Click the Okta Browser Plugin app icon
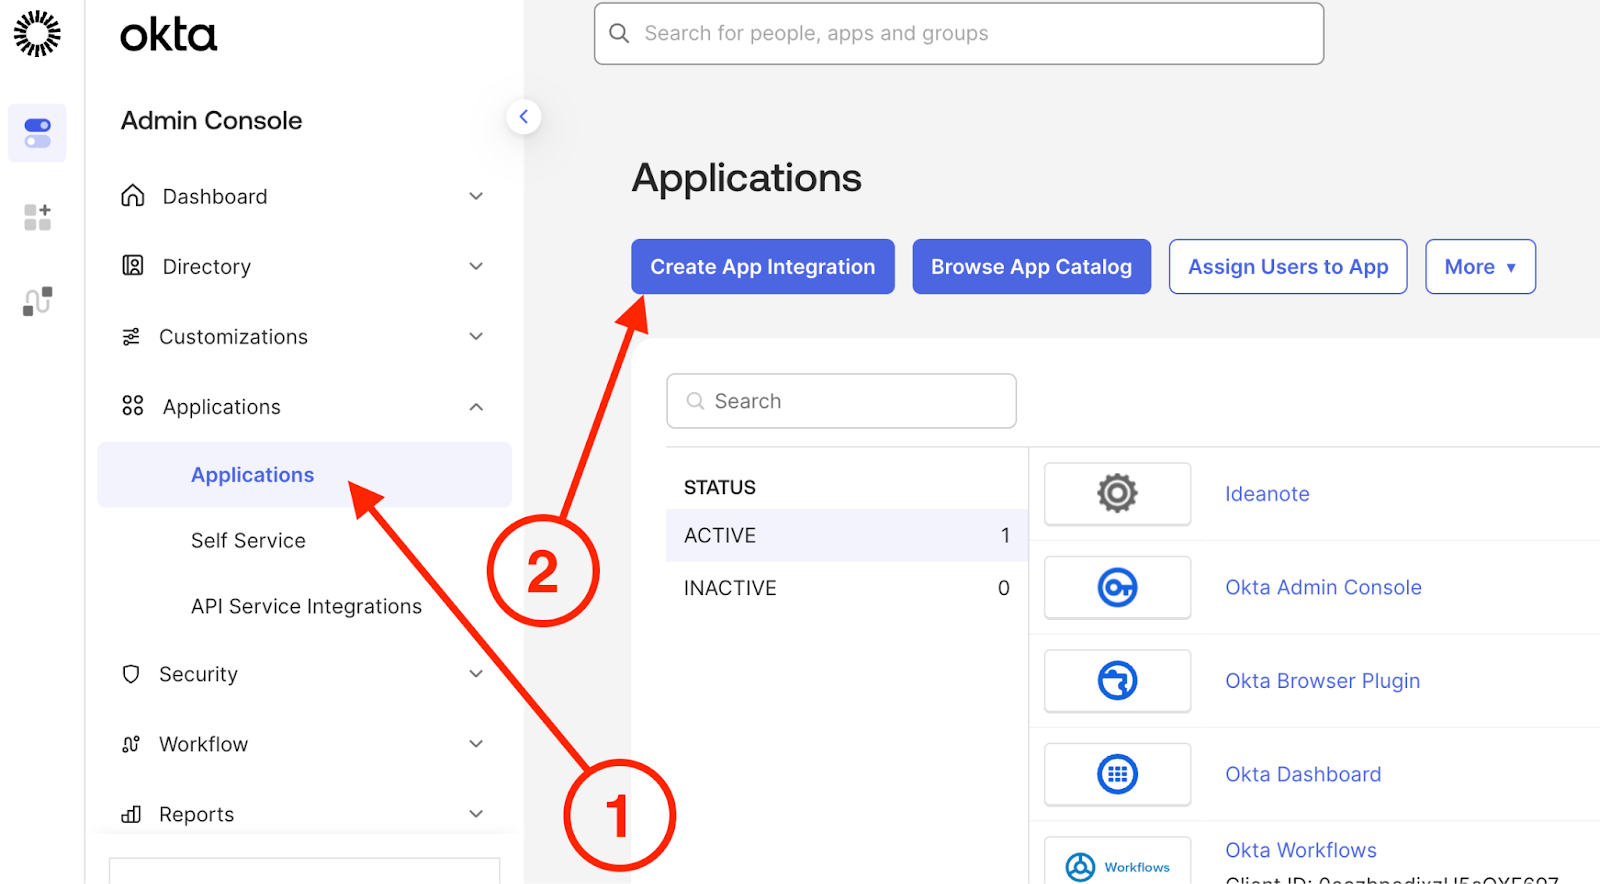The height and width of the screenshot is (884, 1600). [x=1118, y=681]
